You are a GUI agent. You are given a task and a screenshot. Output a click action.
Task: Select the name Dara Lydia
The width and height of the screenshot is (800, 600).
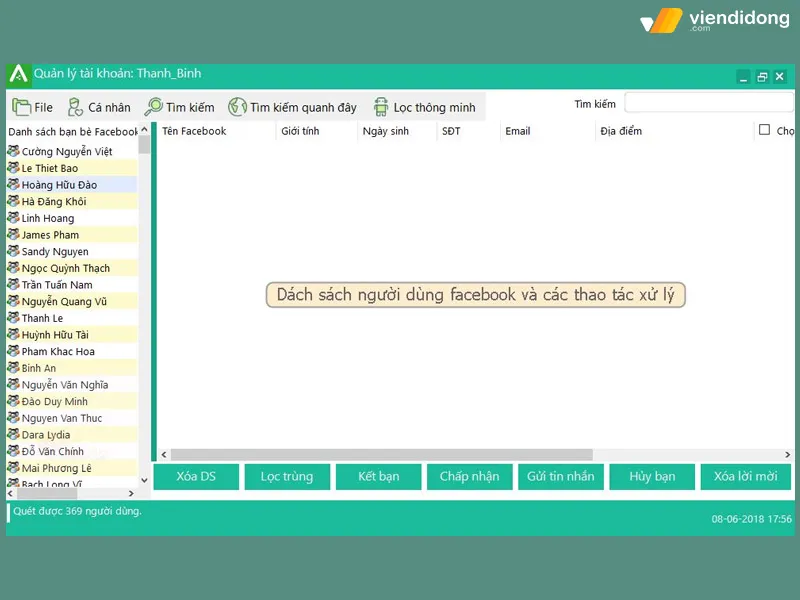[46, 435]
